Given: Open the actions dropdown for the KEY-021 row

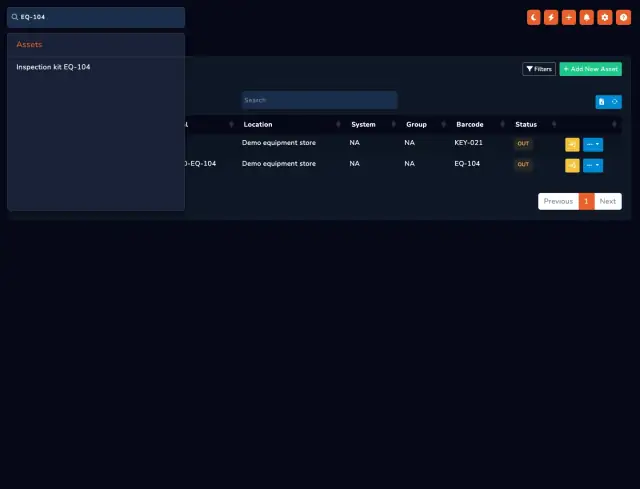Looking at the screenshot, I should tap(593, 144).
